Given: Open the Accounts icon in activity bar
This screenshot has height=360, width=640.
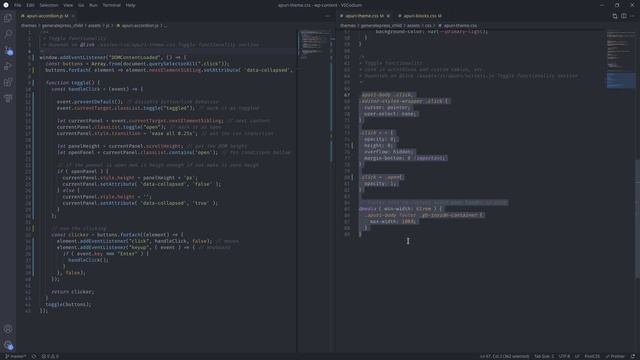Looking at the screenshot, I should [x=8, y=329].
